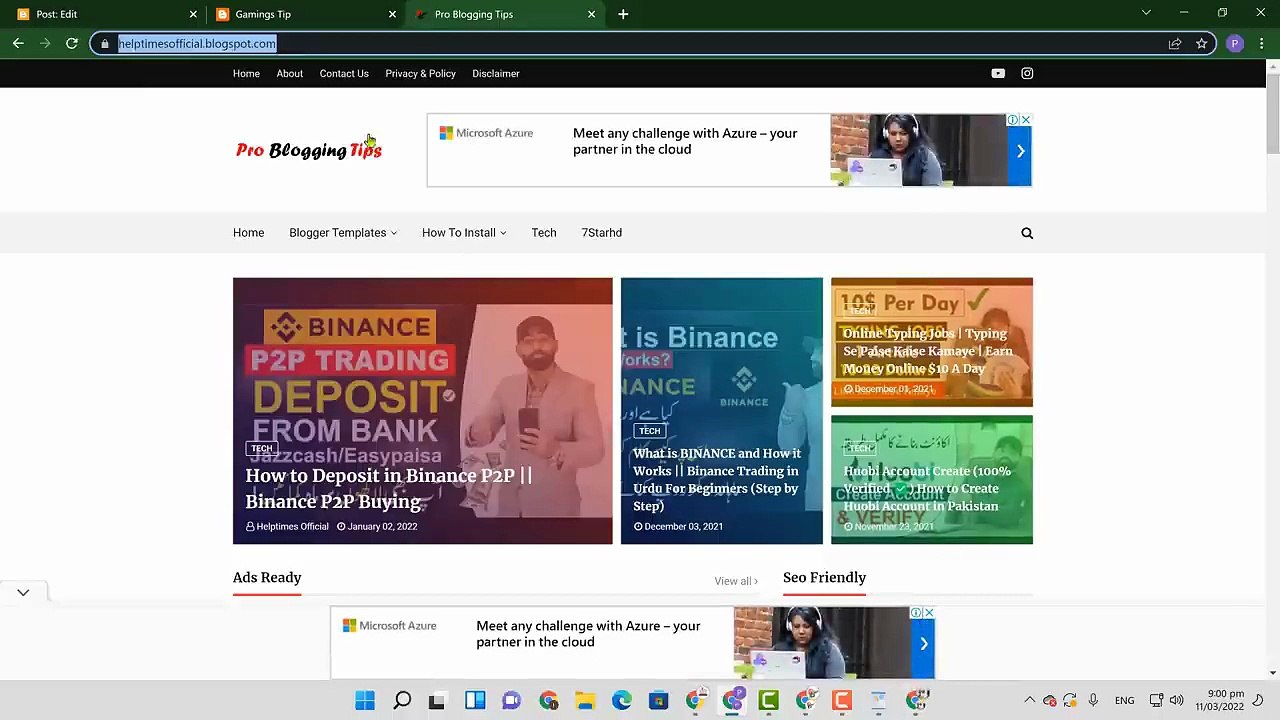The image size is (1280, 720).
Task: Open the ENG language indicator
Action: pyautogui.click(x=1124, y=700)
